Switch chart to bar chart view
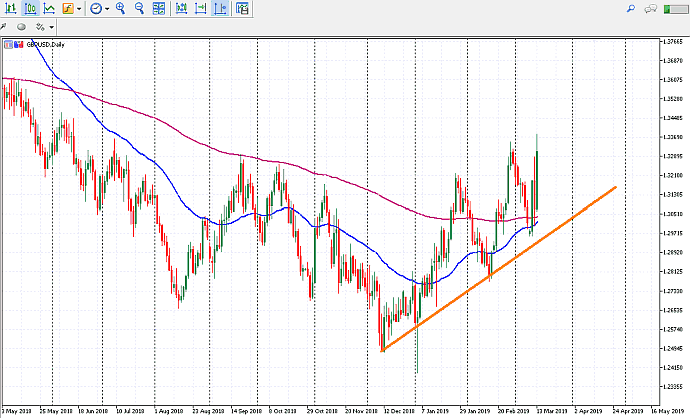Image resolution: width=690 pixels, height=418 pixels. (x=9, y=9)
